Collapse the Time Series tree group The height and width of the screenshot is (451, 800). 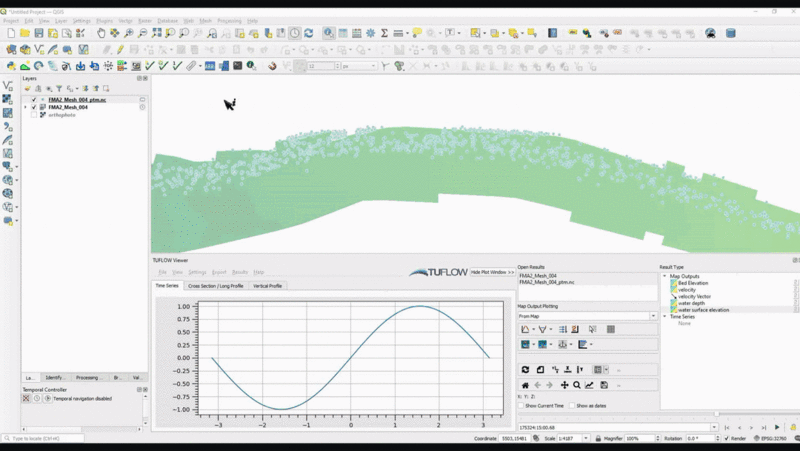[665, 316]
